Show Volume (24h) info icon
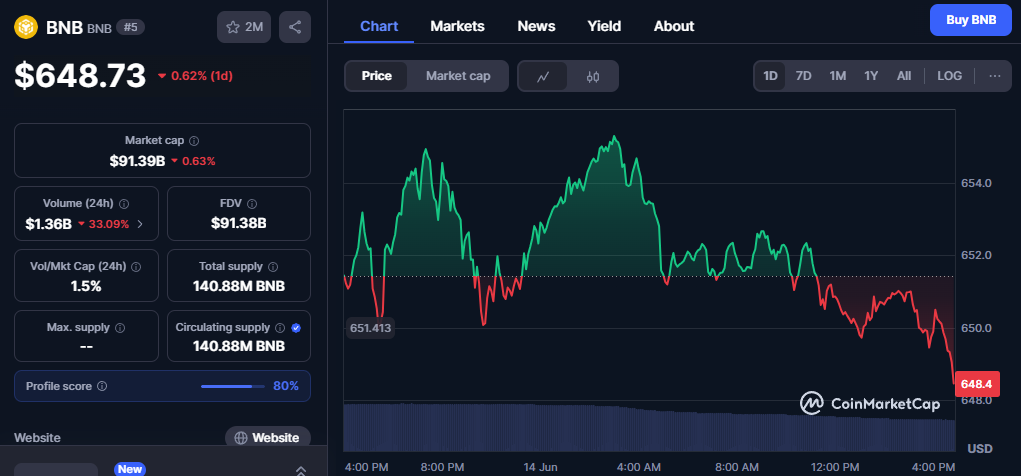The width and height of the screenshot is (1021, 476). (124, 204)
